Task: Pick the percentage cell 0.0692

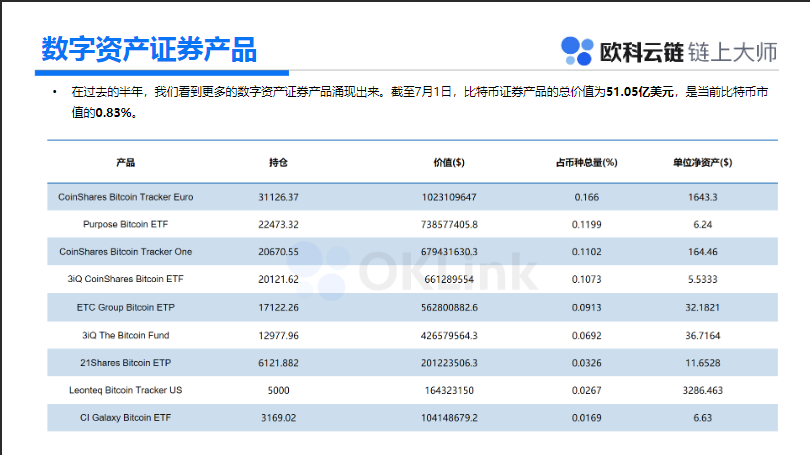Action: [x=586, y=336]
